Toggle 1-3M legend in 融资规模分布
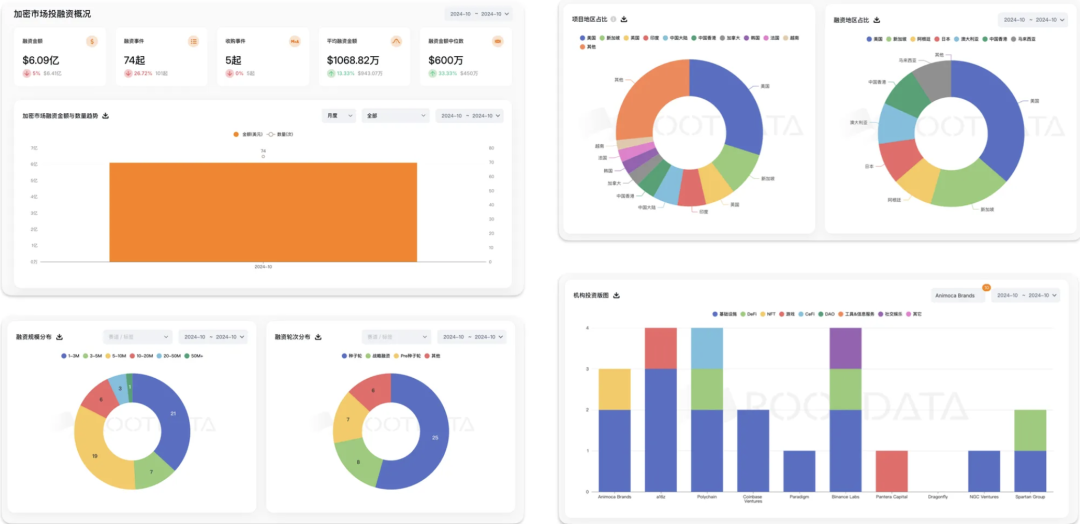 (x=72, y=356)
